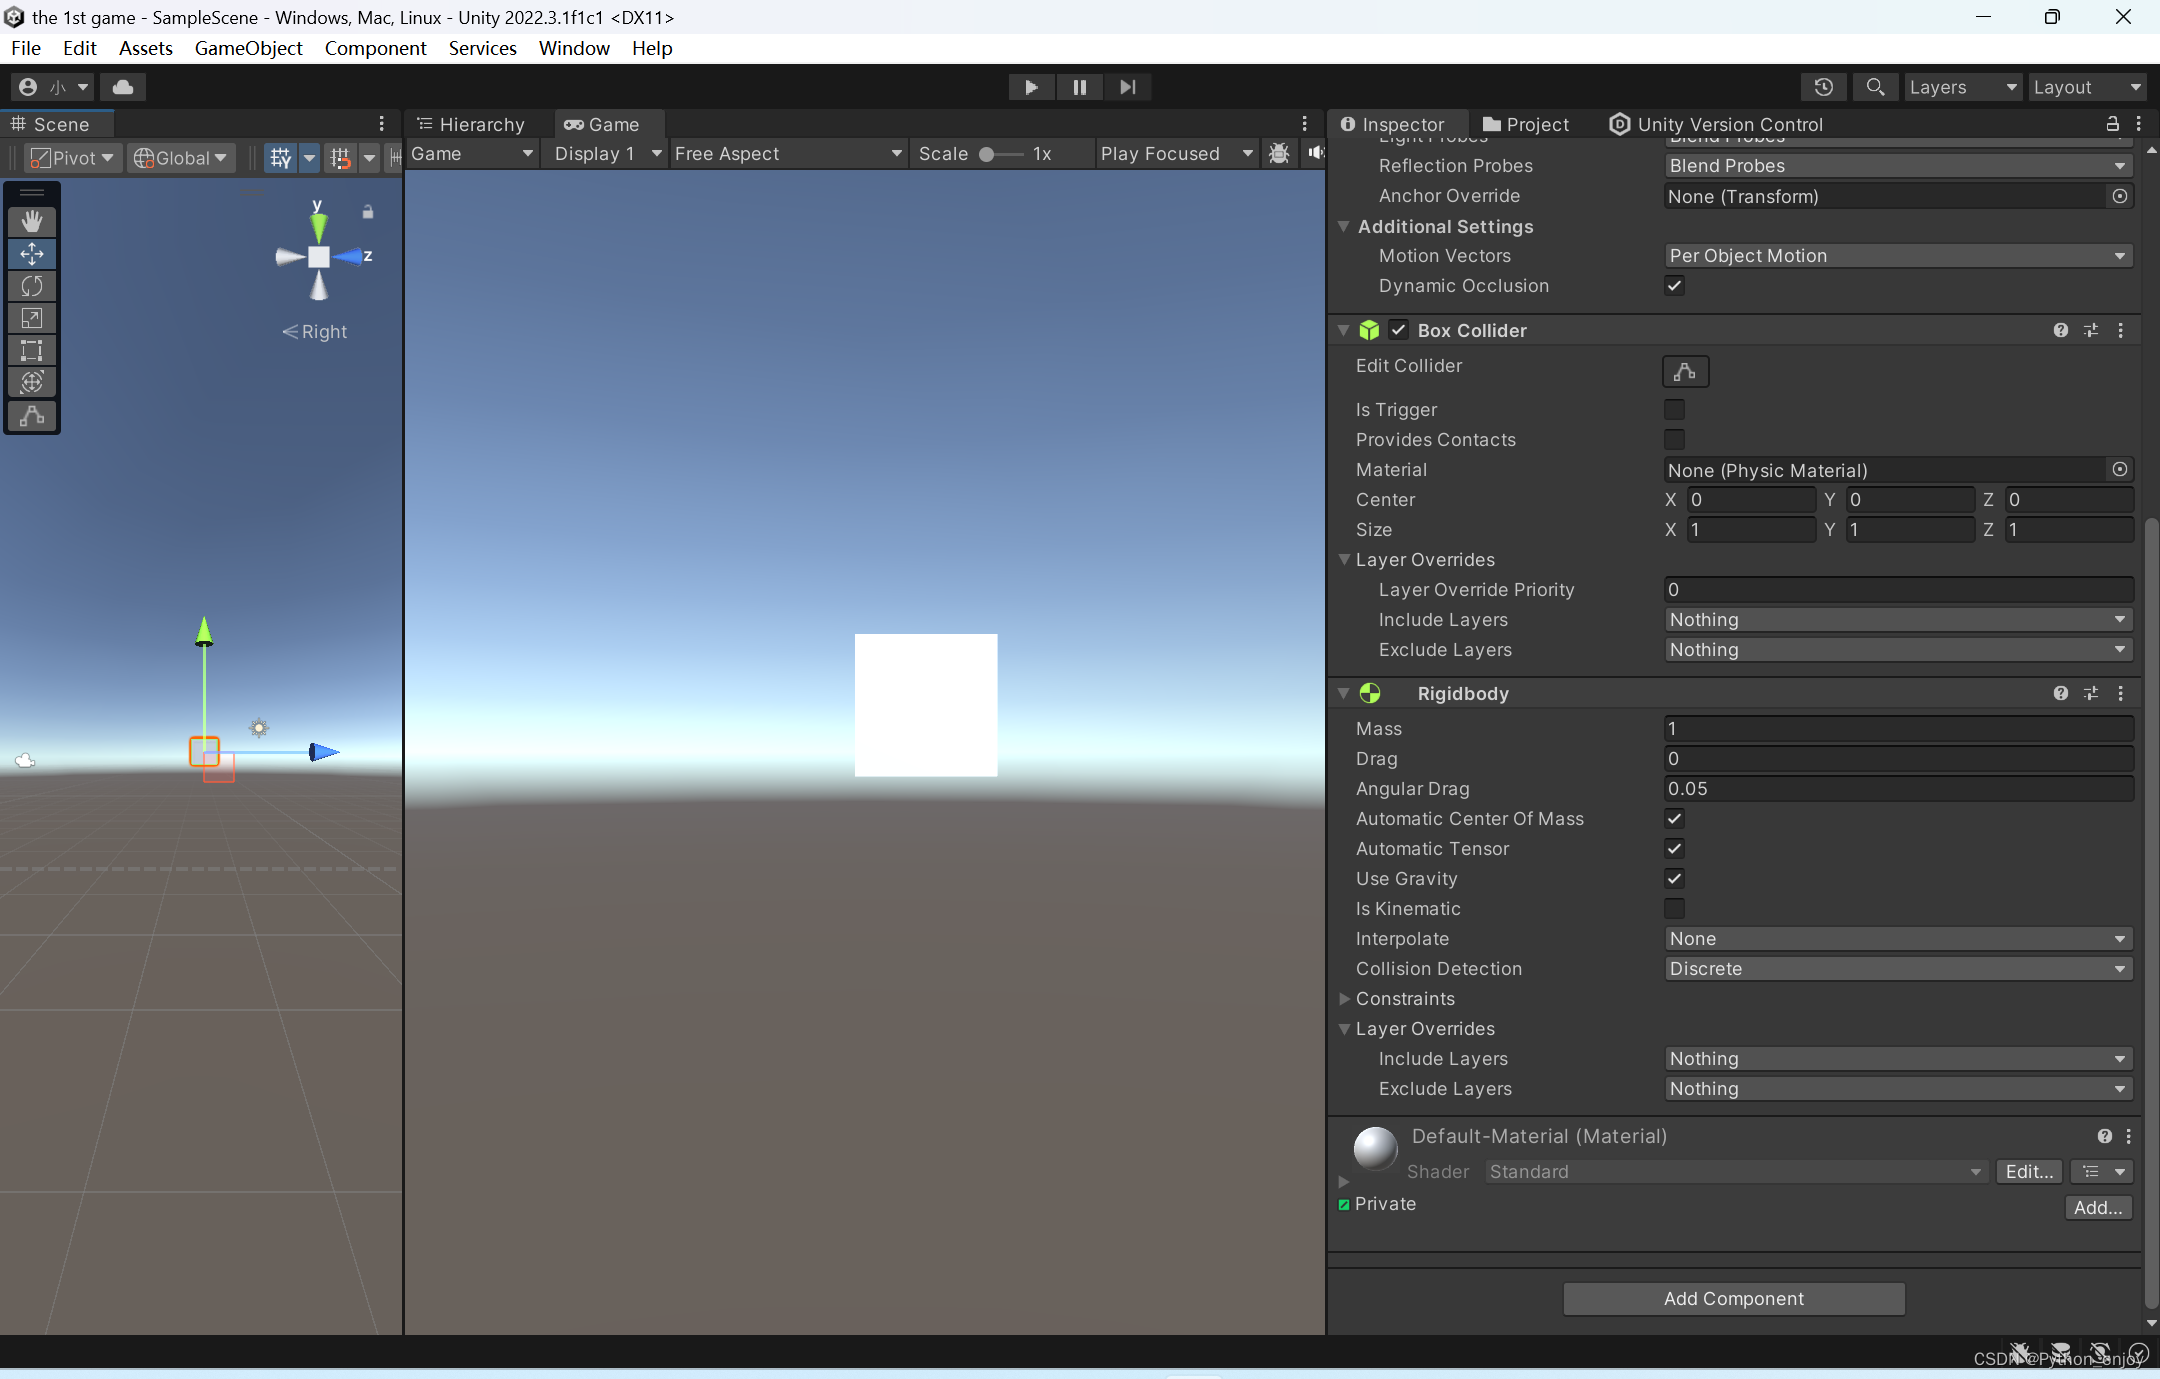Image resolution: width=2160 pixels, height=1379 pixels.
Task: Select the Transform tool
Action: (x=32, y=381)
